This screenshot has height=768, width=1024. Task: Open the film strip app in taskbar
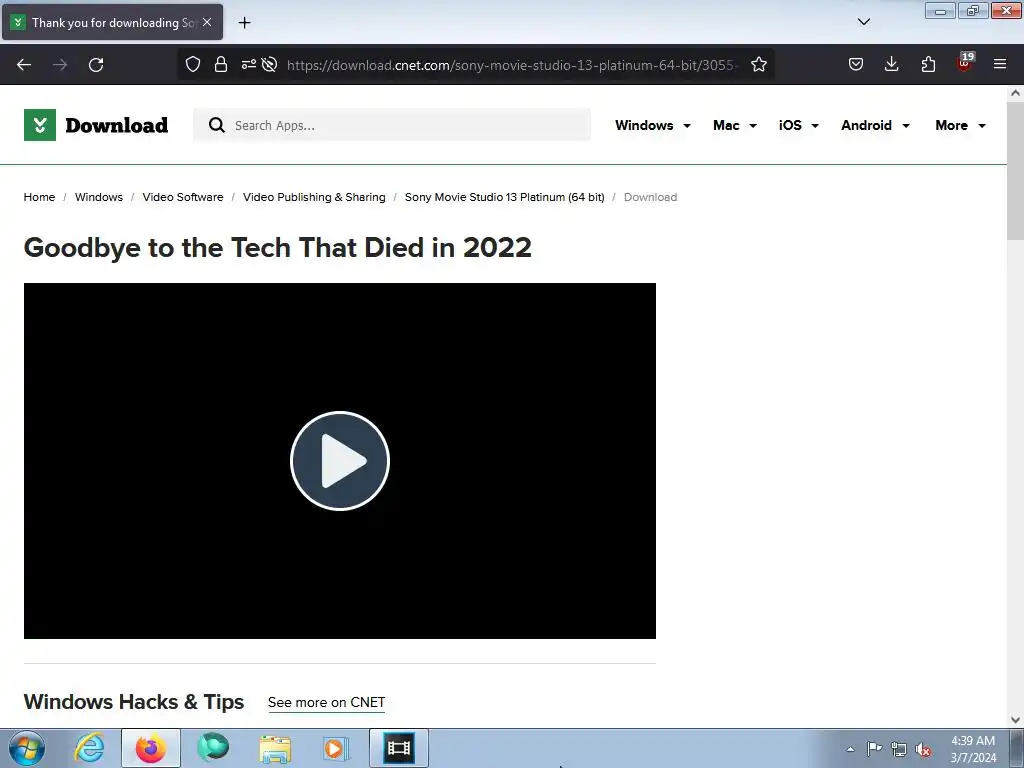[x=399, y=748]
